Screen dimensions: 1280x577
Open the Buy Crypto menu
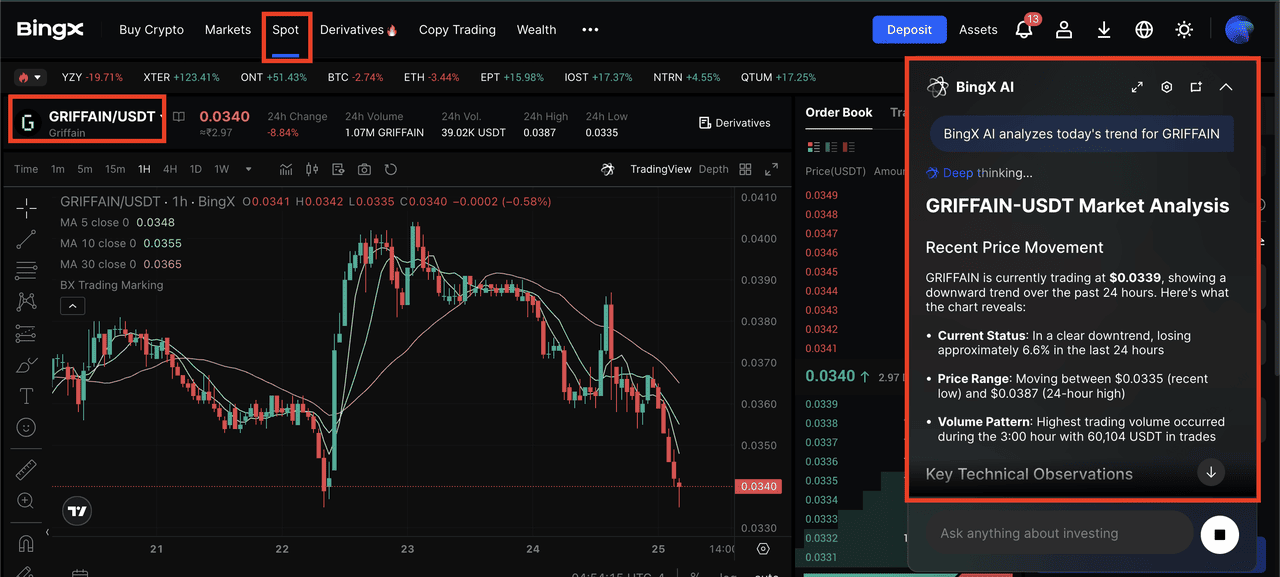[x=151, y=29]
